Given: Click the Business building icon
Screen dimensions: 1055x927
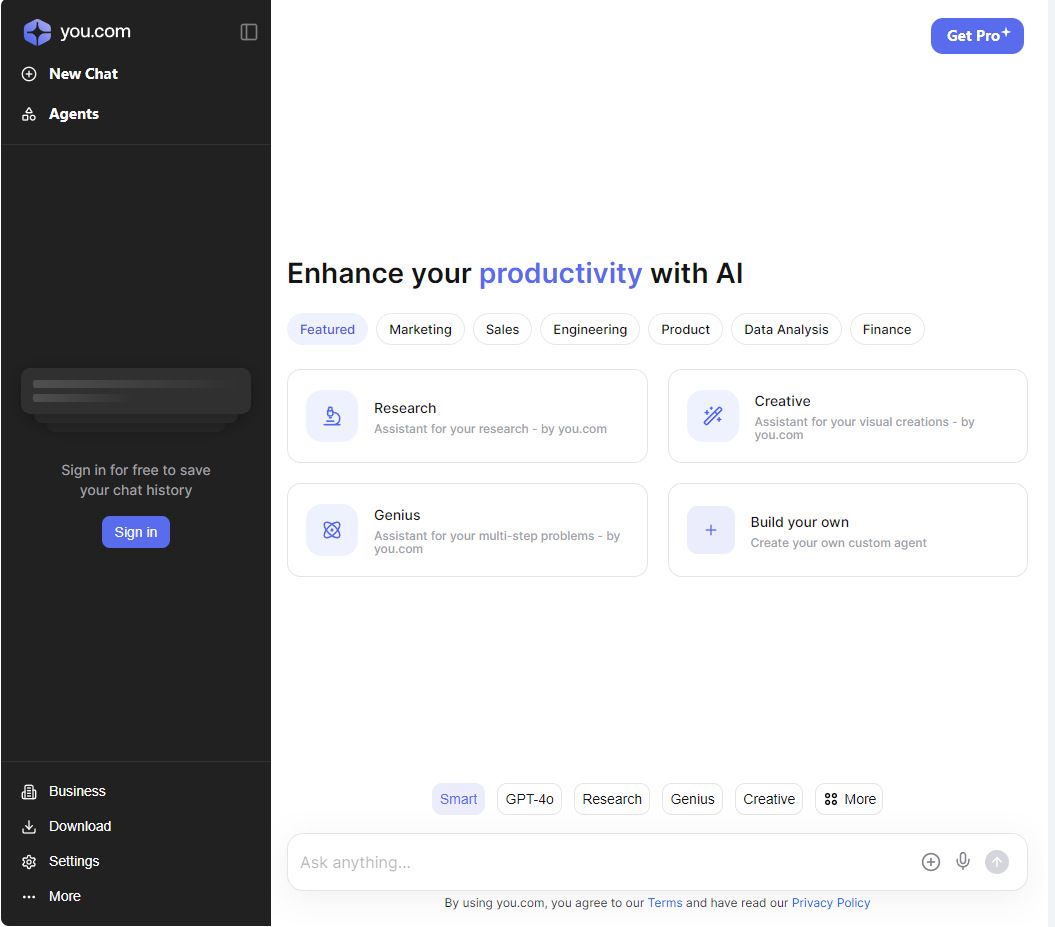Looking at the screenshot, I should (29, 792).
